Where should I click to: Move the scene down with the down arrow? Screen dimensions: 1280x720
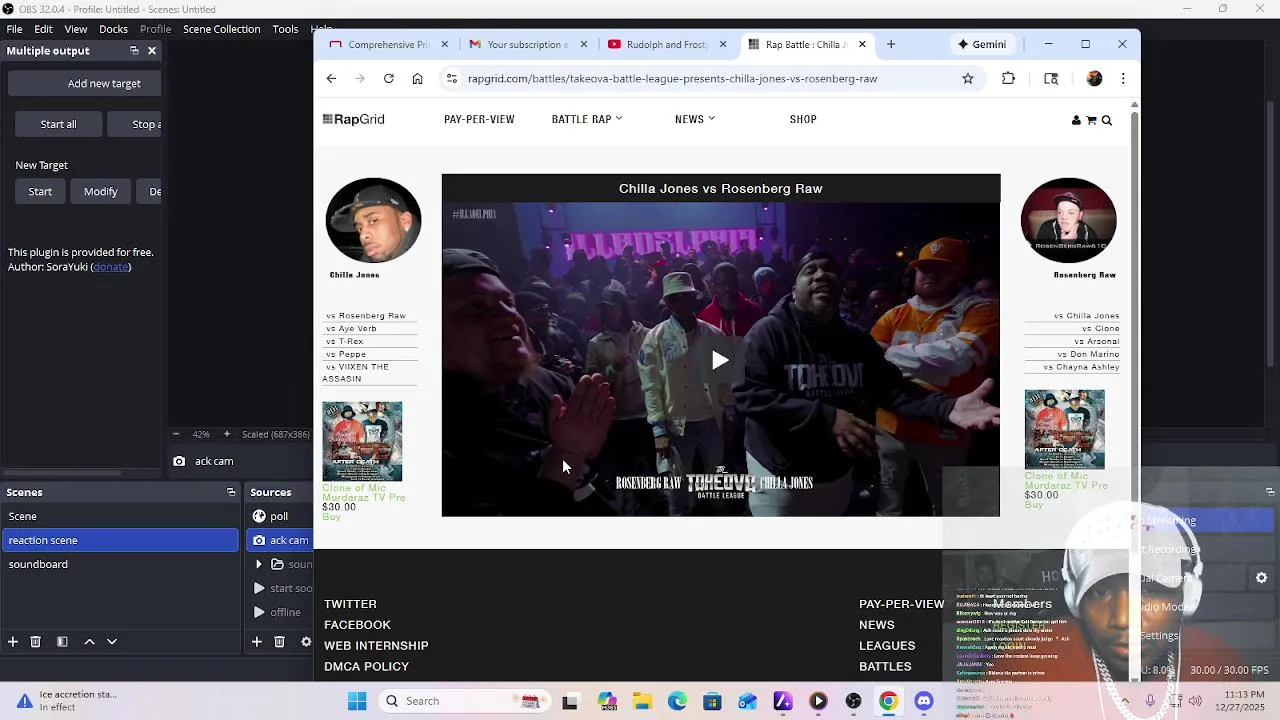coord(112,641)
